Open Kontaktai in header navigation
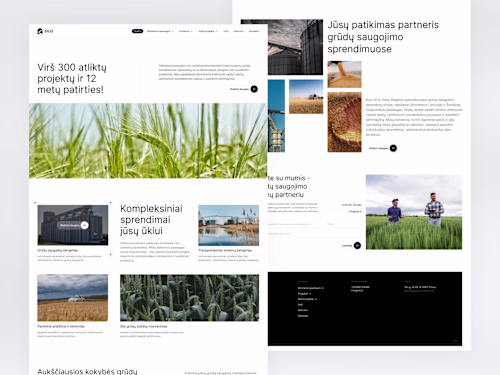The width and height of the screenshot is (500, 375). pyautogui.click(x=254, y=31)
